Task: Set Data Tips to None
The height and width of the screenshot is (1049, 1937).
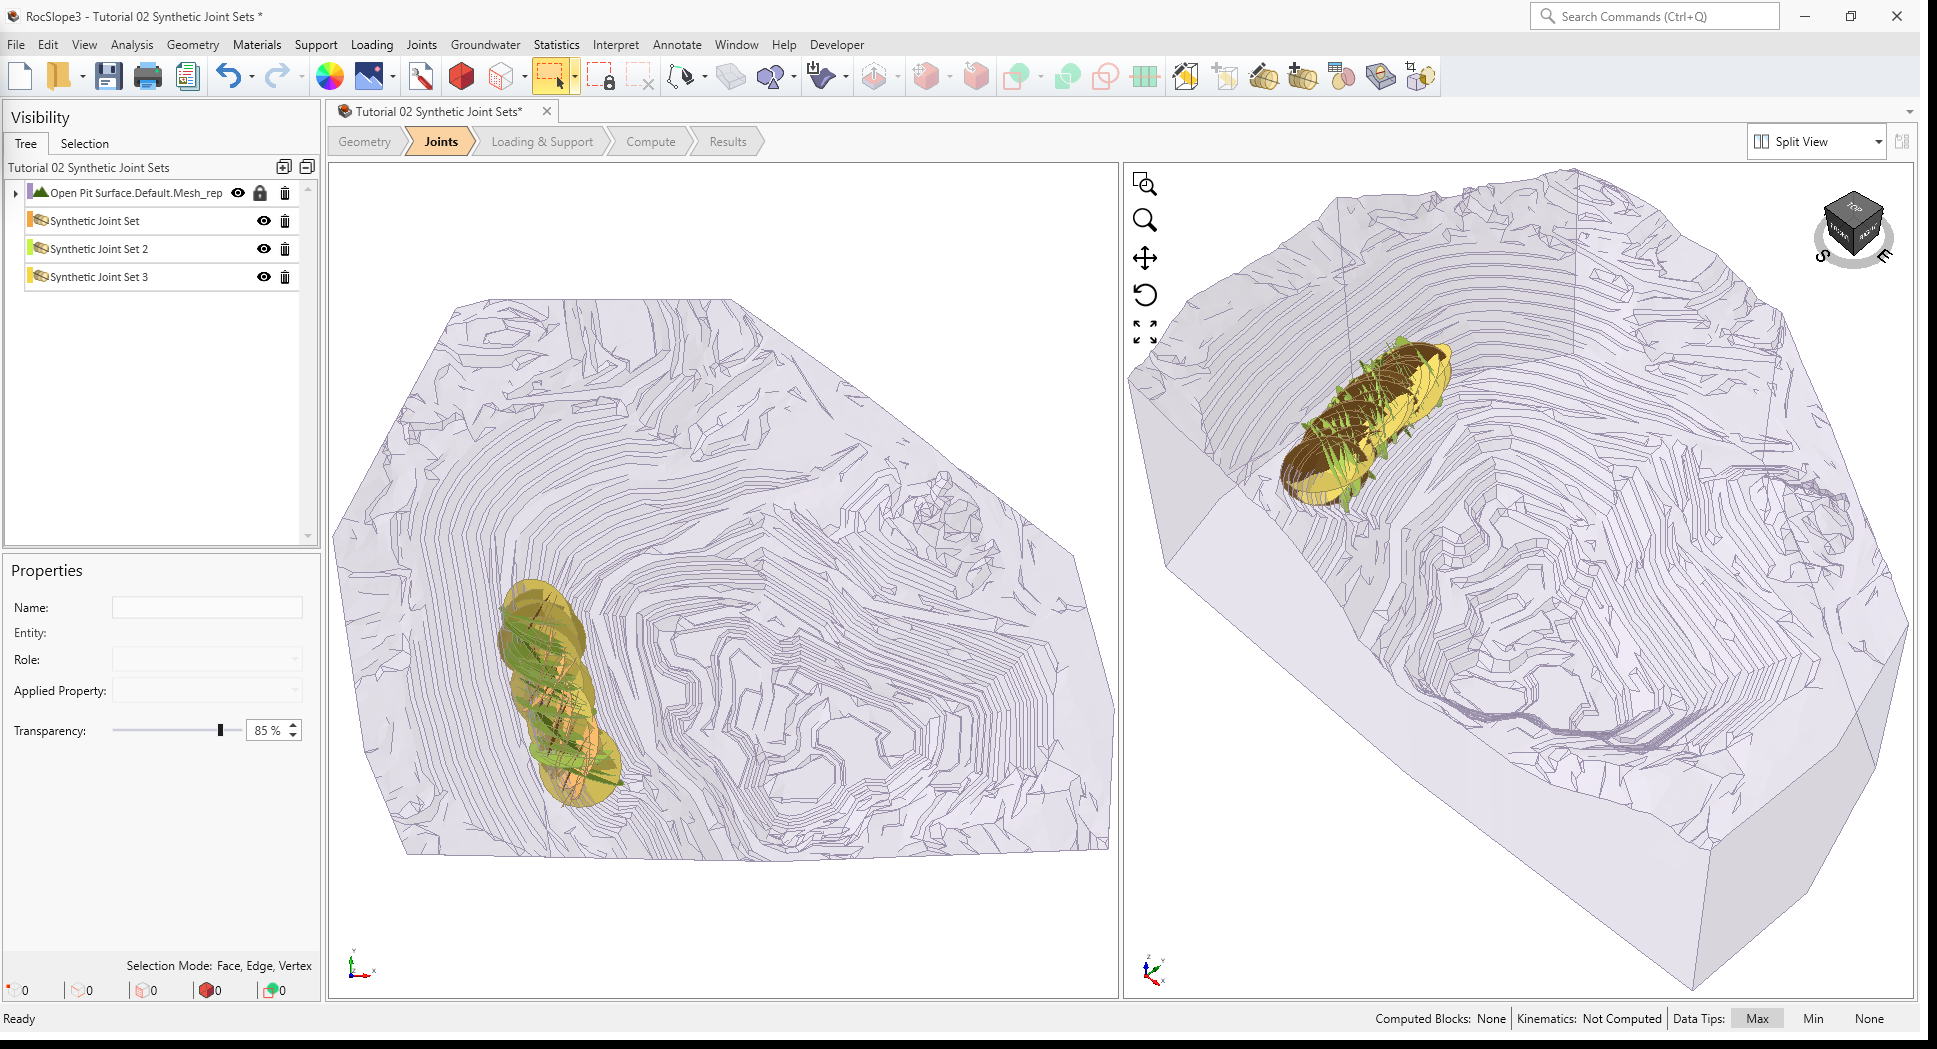Action: pos(1869,1019)
